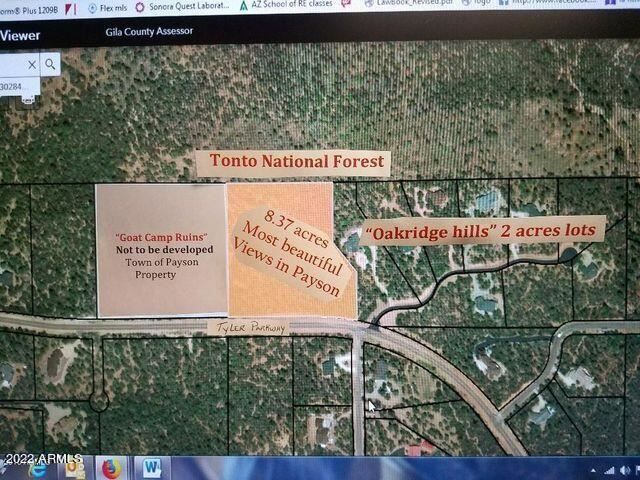Screen dimensions: 640x480
Task: Click the red flag bookmark icon
Action: (x=70, y=9)
